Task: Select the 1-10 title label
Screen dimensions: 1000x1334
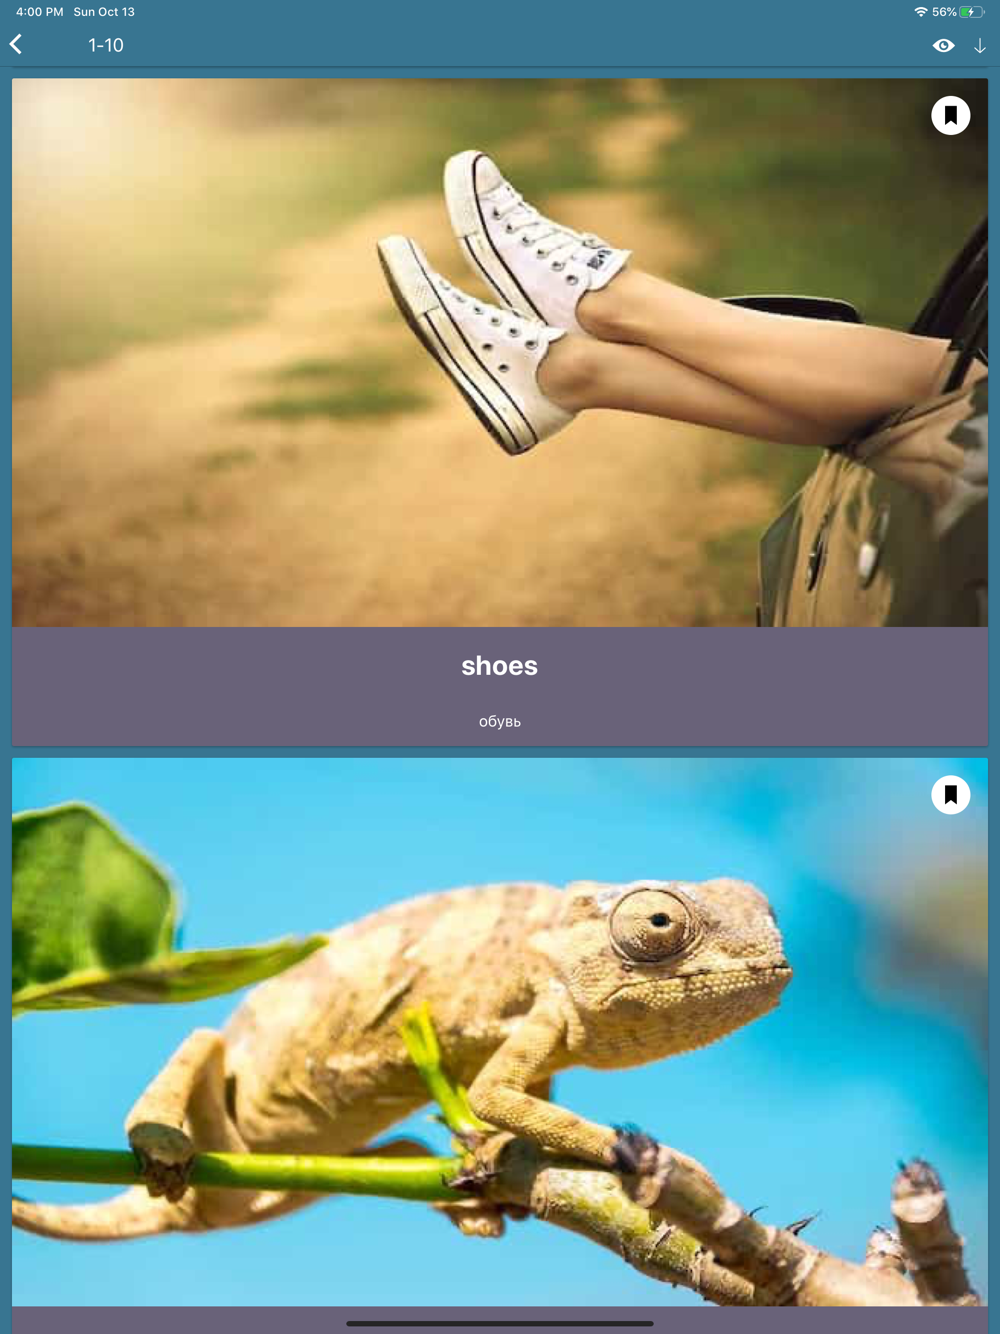Action: point(106,46)
